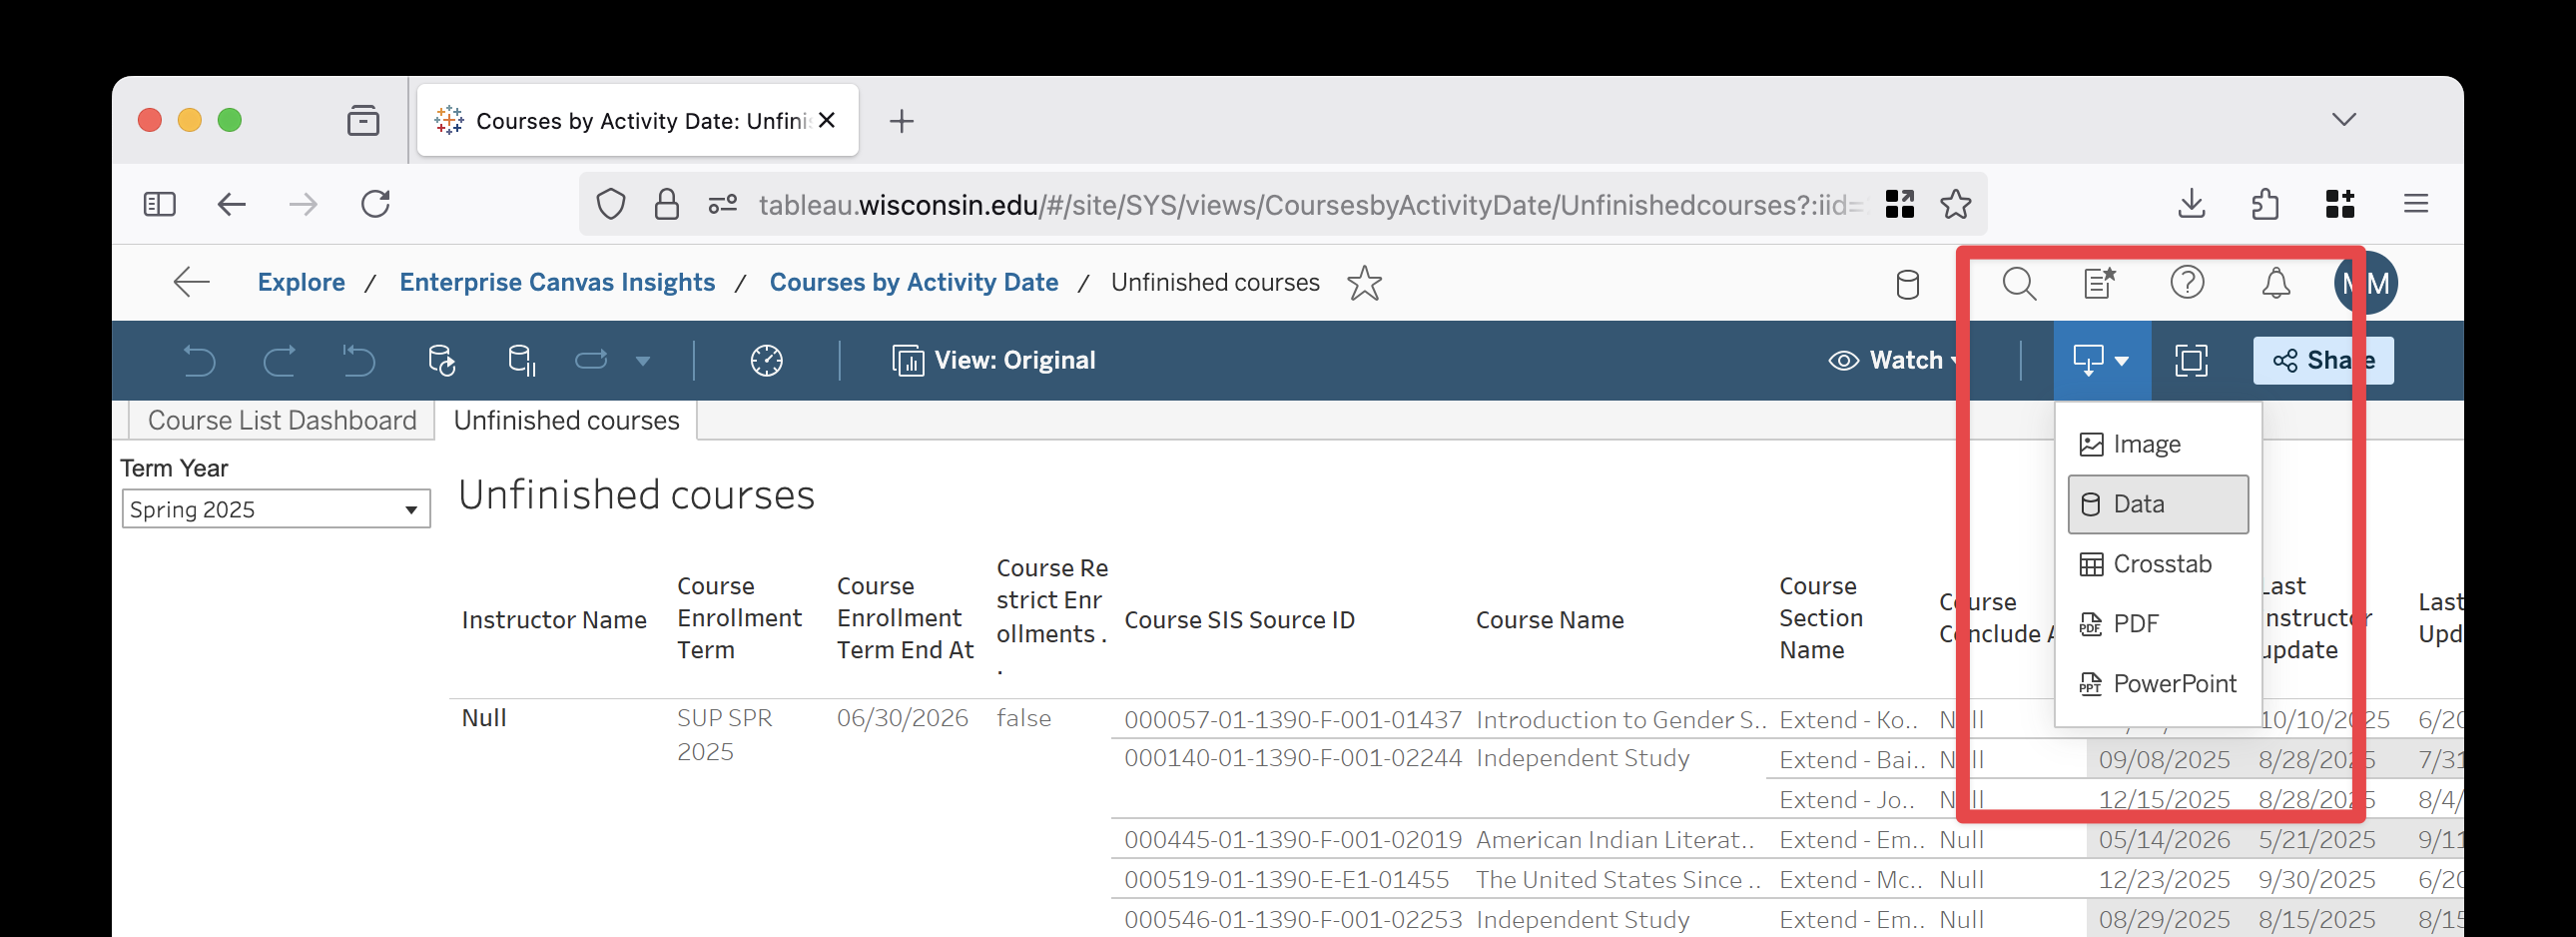The height and width of the screenshot is (937, 2576).
Task: Open the performance metrics clock icon
Action: [x=766, y=360]
